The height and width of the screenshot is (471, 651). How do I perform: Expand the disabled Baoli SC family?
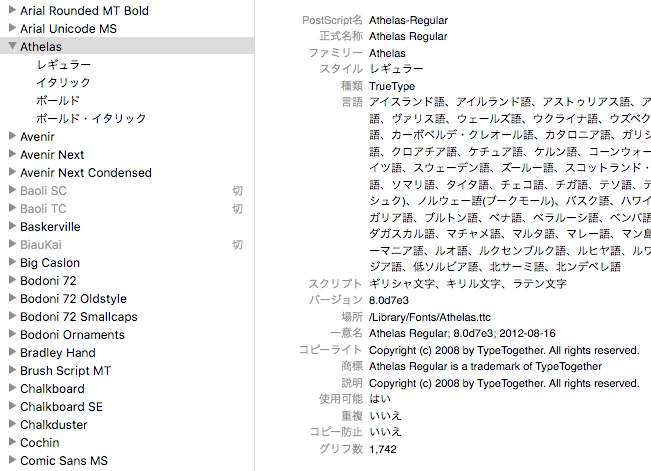(12, 190)
